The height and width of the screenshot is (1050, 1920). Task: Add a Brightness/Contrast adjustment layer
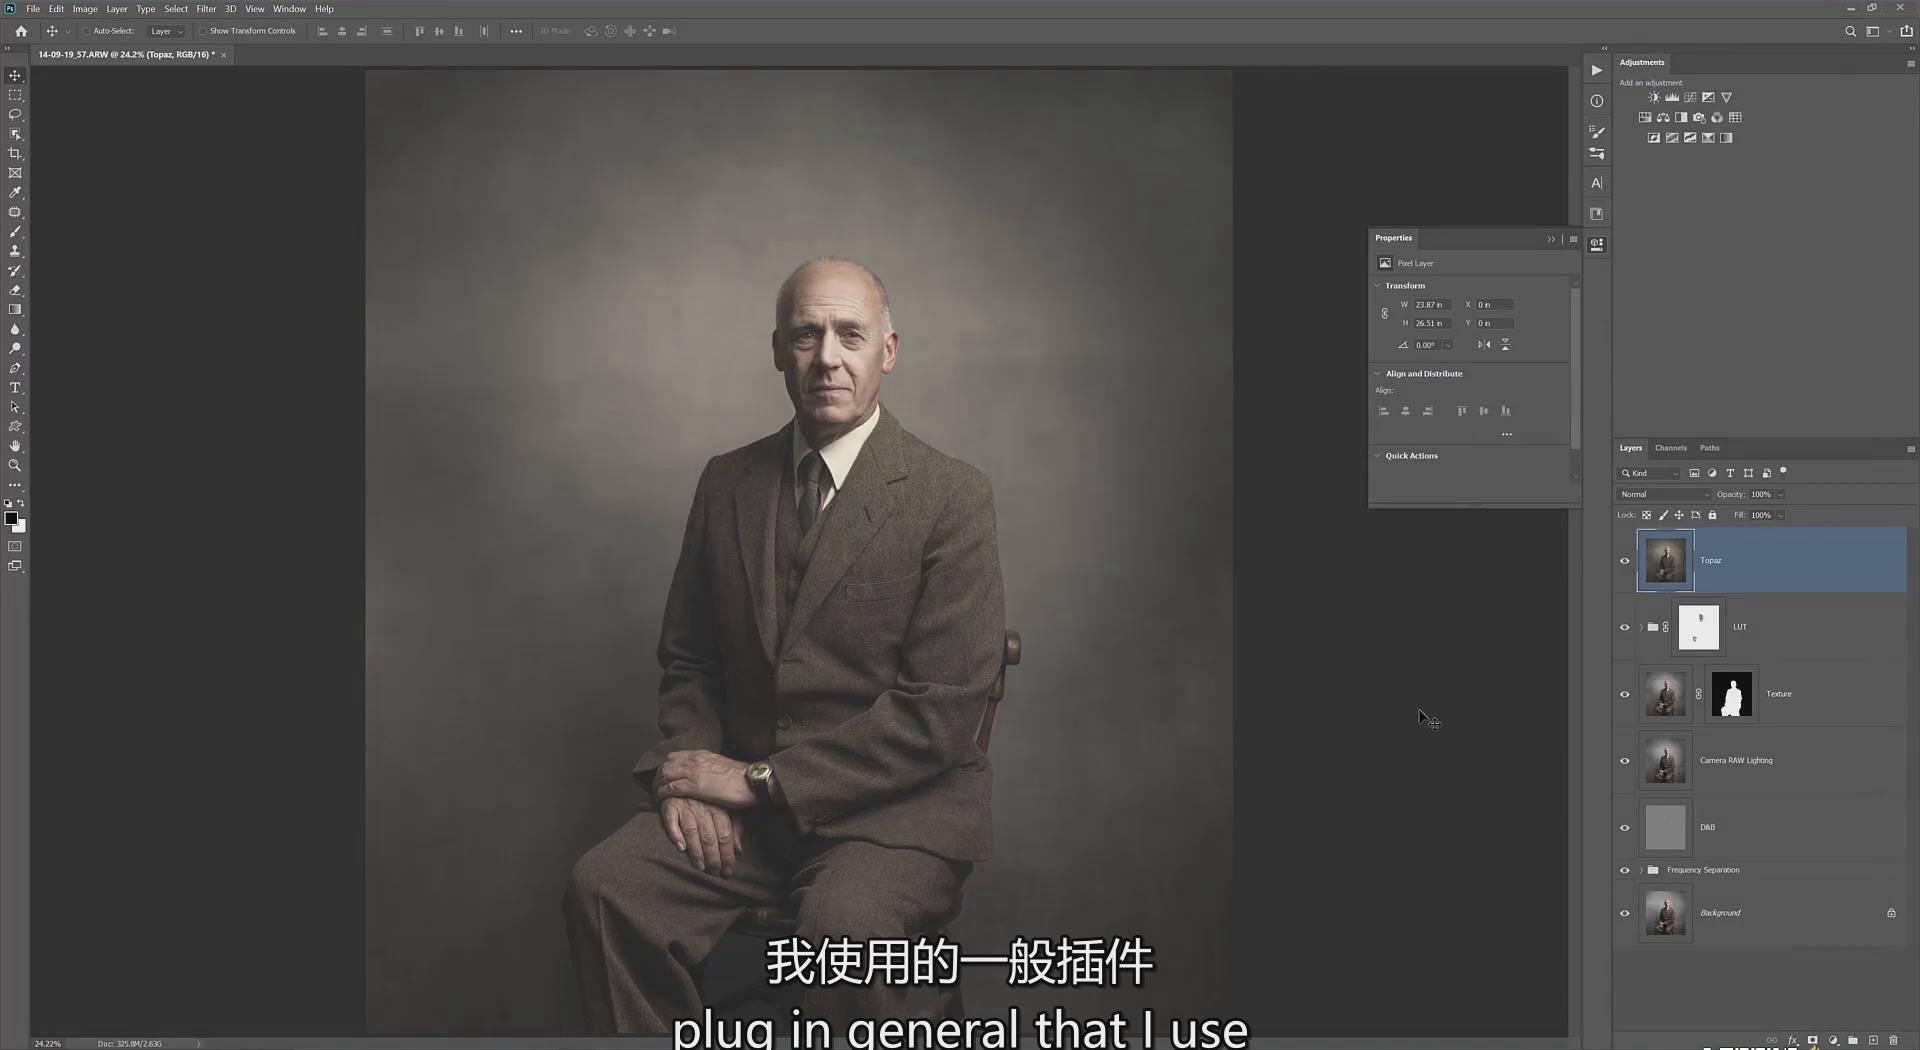click(x=1653, y=97)
